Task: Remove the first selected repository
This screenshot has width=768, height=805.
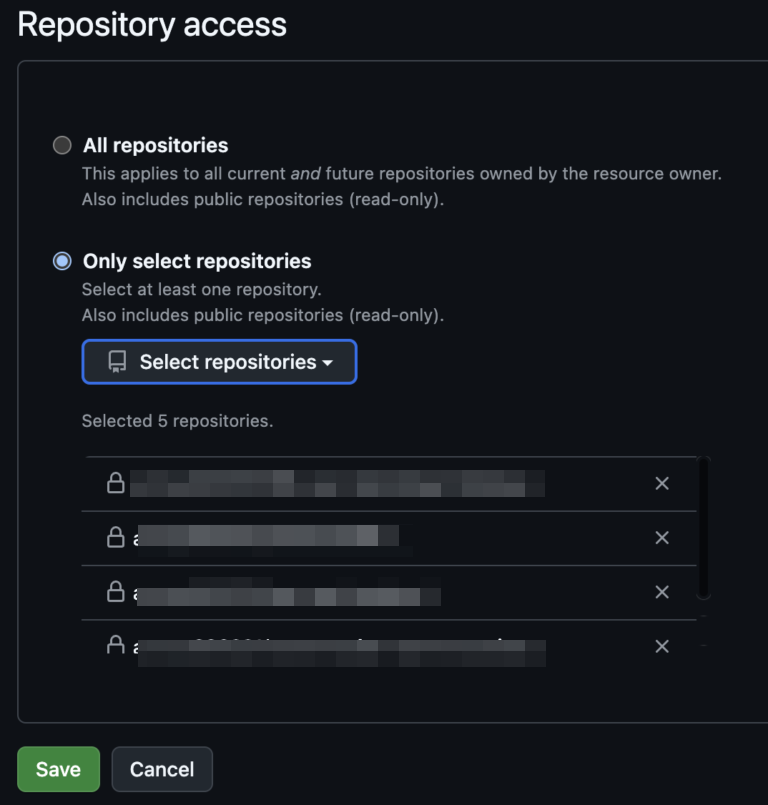Action: coord(662,484)
